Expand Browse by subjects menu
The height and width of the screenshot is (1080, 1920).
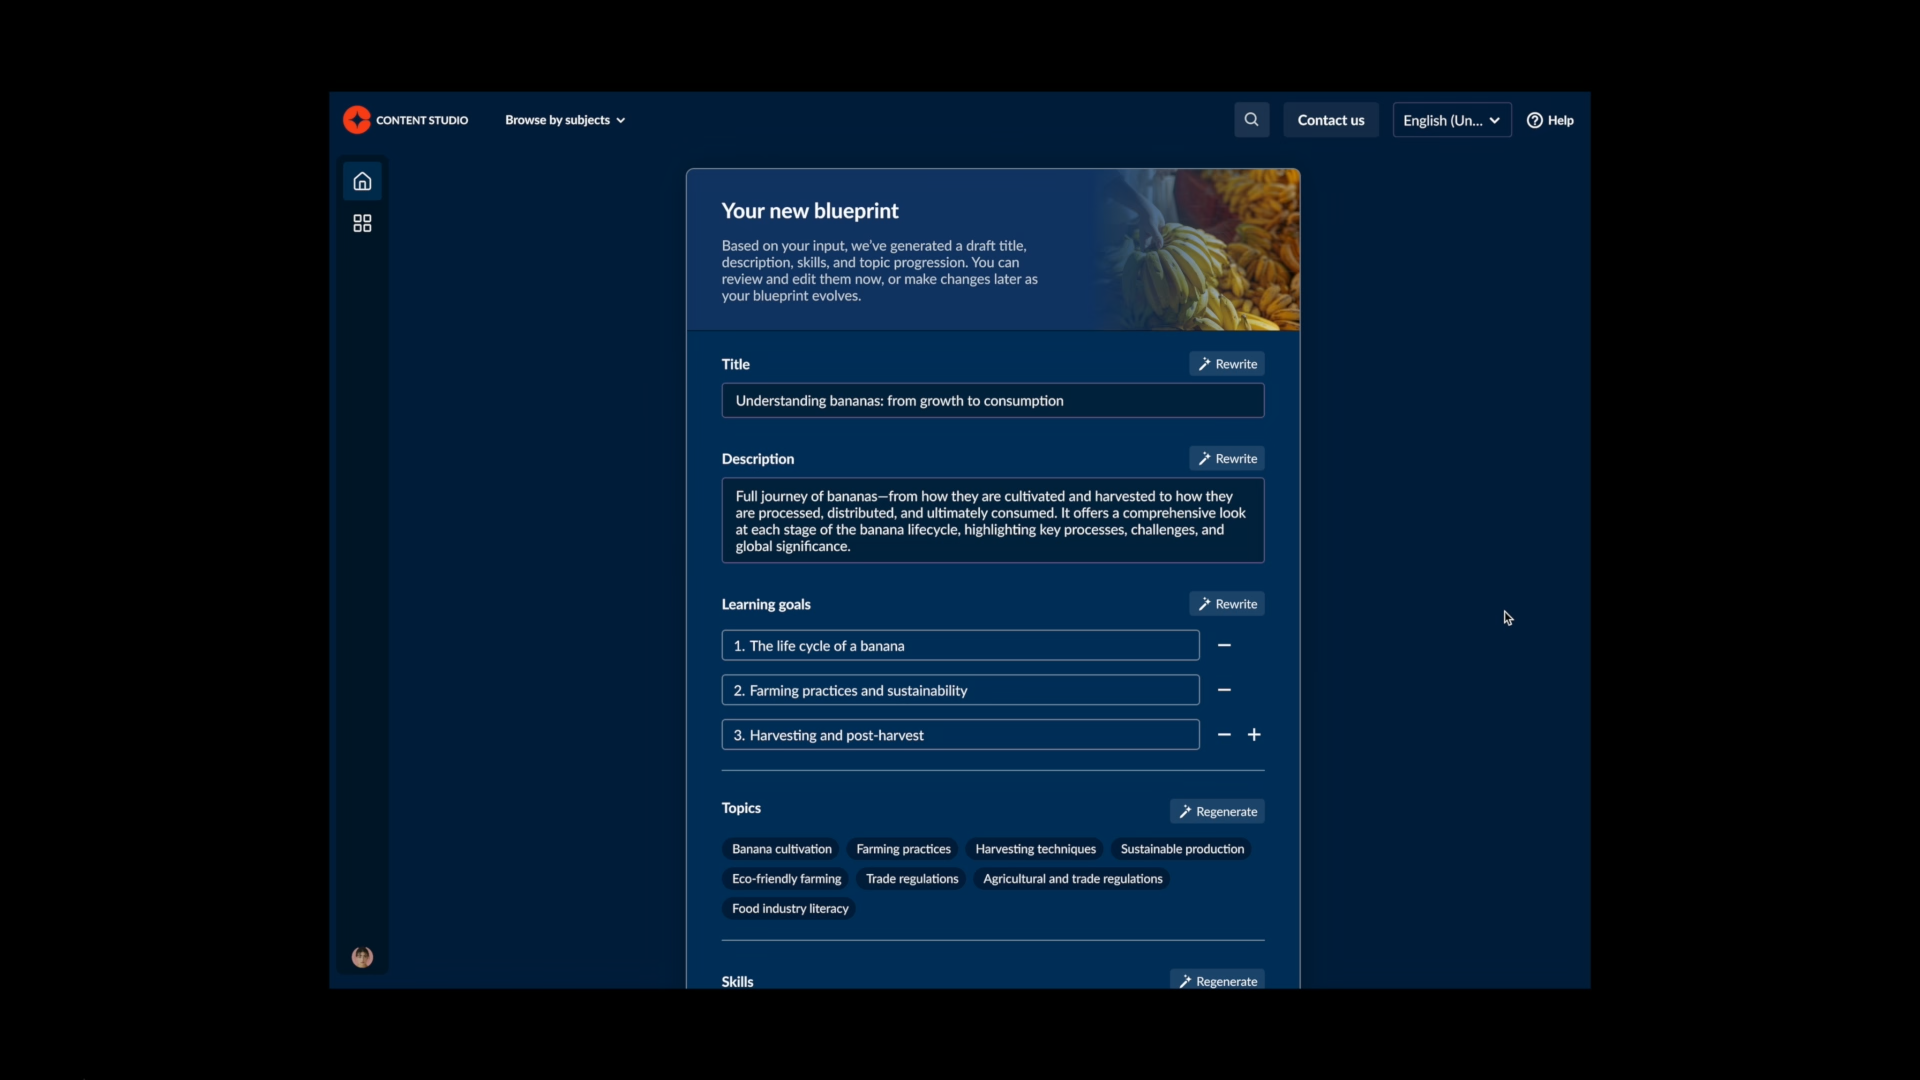click(565, 120)
